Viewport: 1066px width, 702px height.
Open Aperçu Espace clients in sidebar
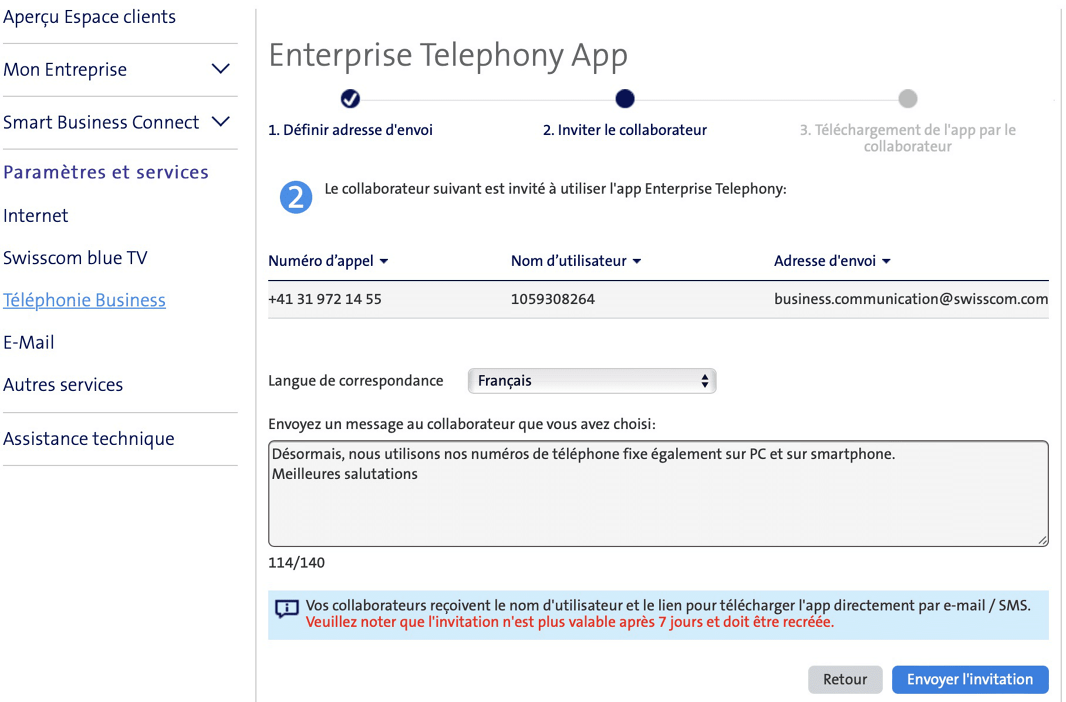90,17
